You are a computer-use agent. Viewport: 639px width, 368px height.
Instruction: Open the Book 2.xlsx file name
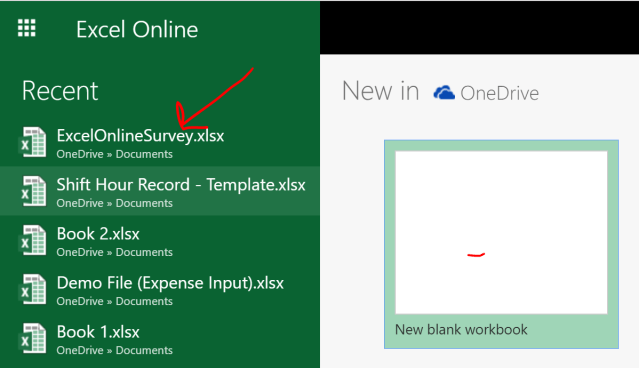pos(98,234)
